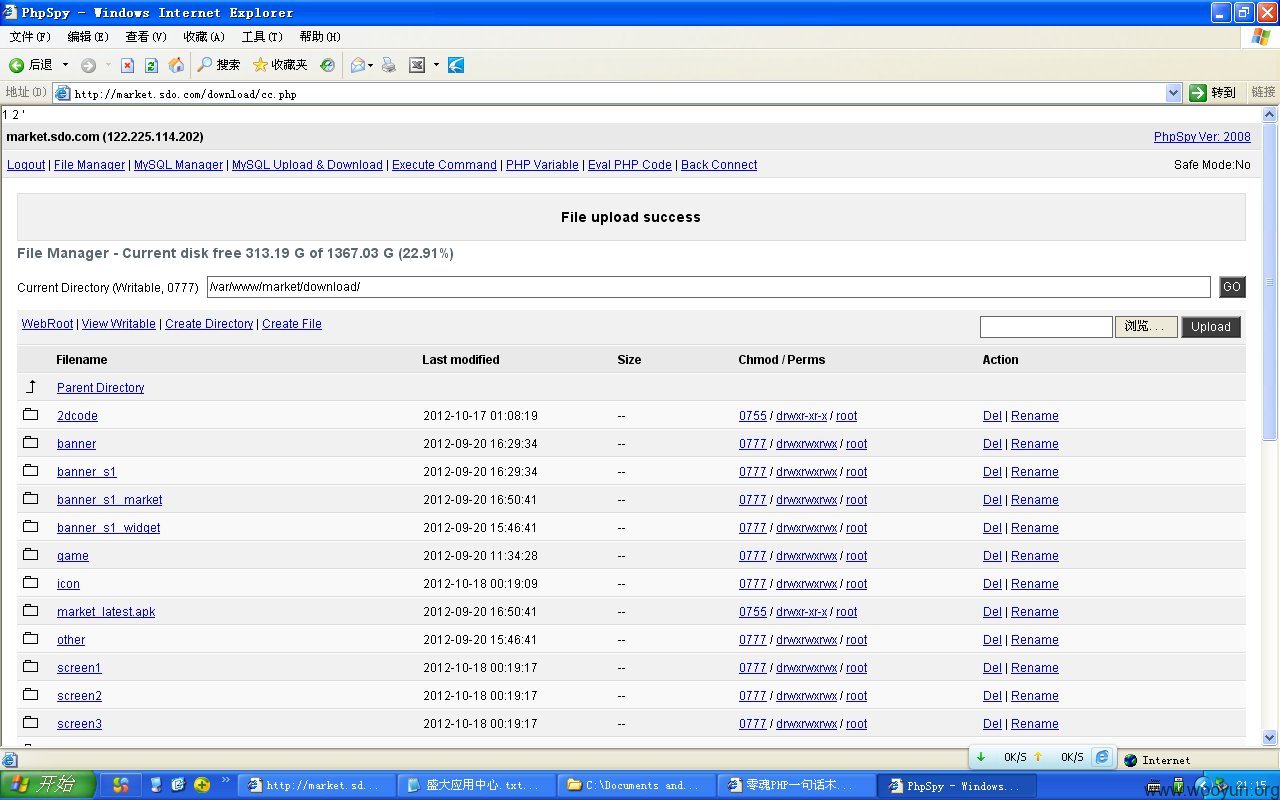
Task: Click the upload speed orange arrow icon
Action: coord(1038,758)
